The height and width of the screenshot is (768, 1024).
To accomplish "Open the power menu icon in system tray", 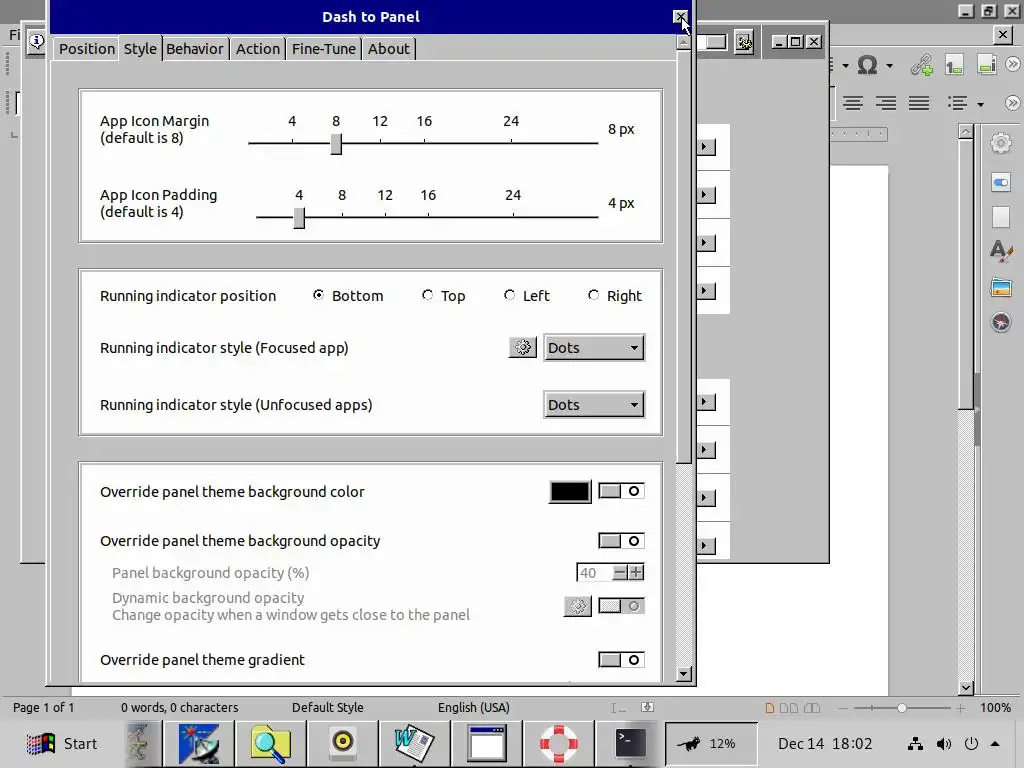I will (972, 744).
